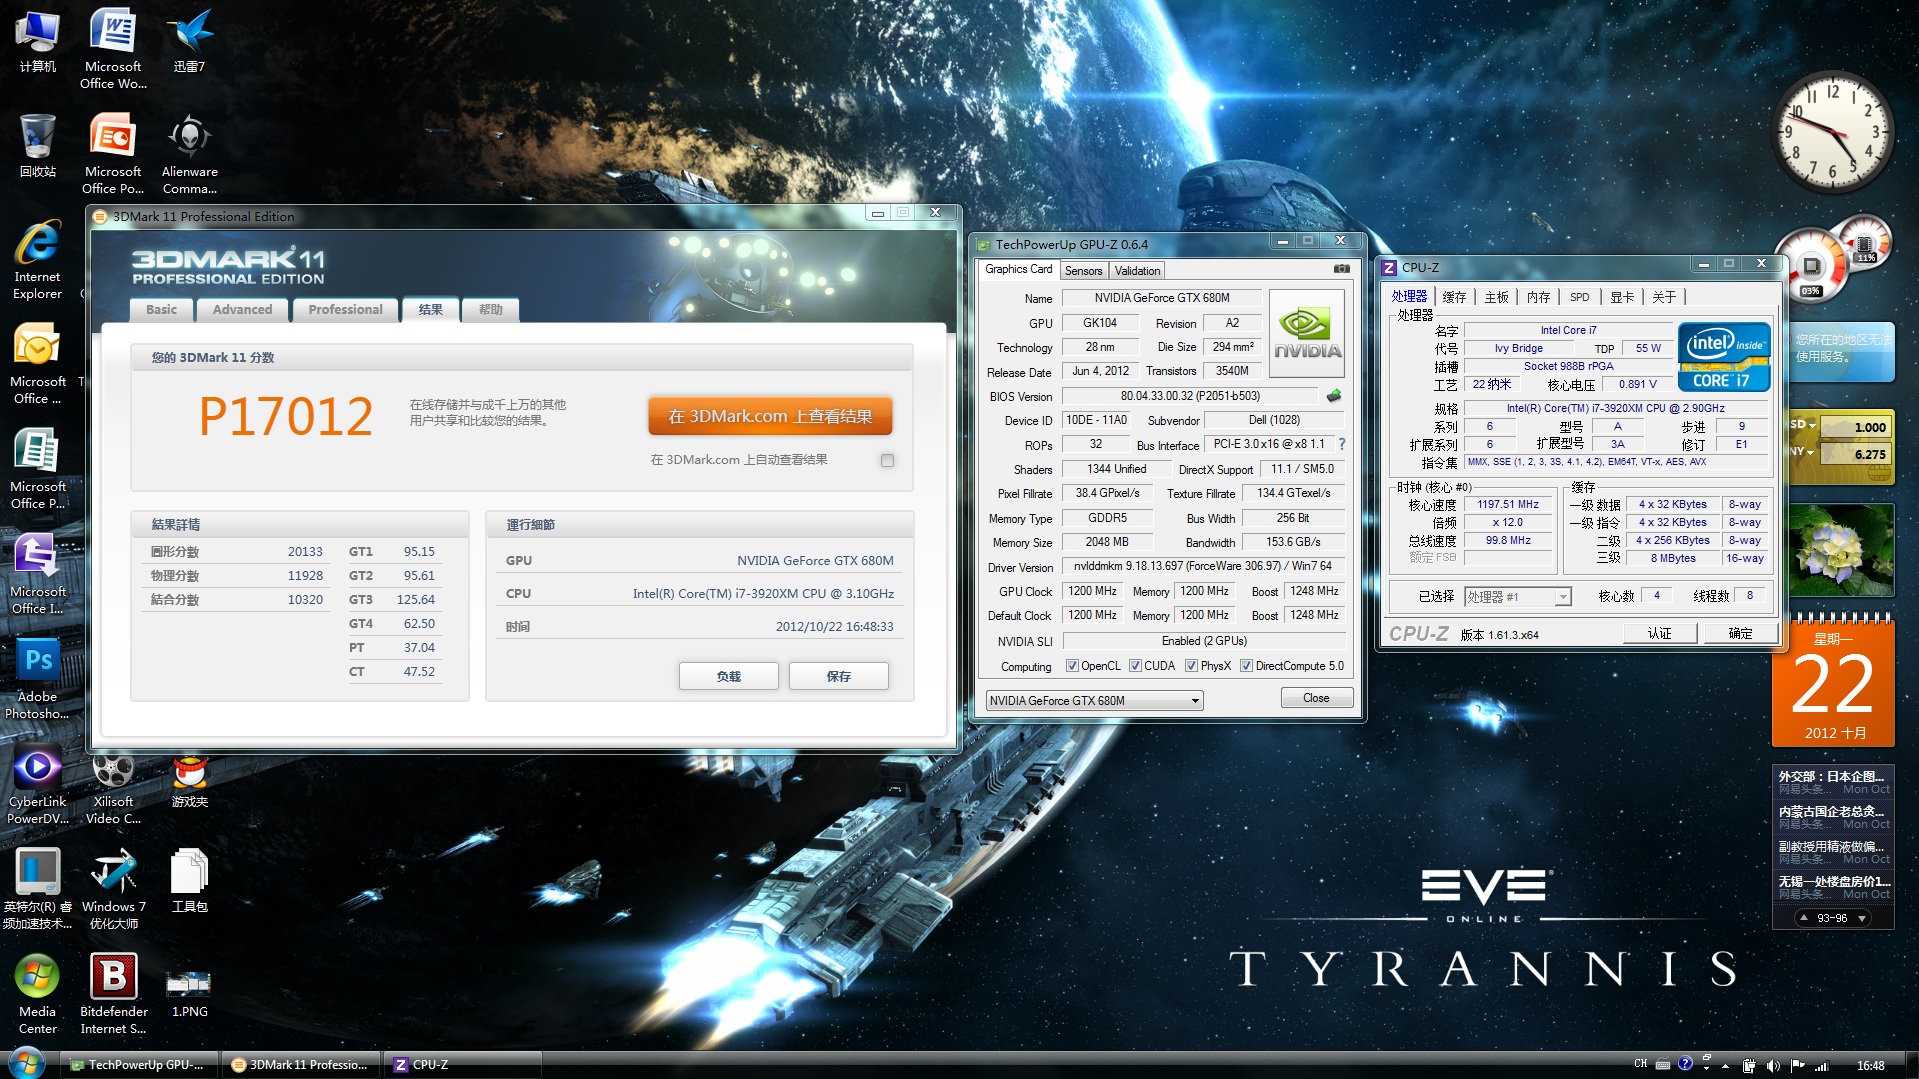Switch to 帮助 help tab in 3DMark
This screenshot has width=1919, height=1079.
(490, 310)
